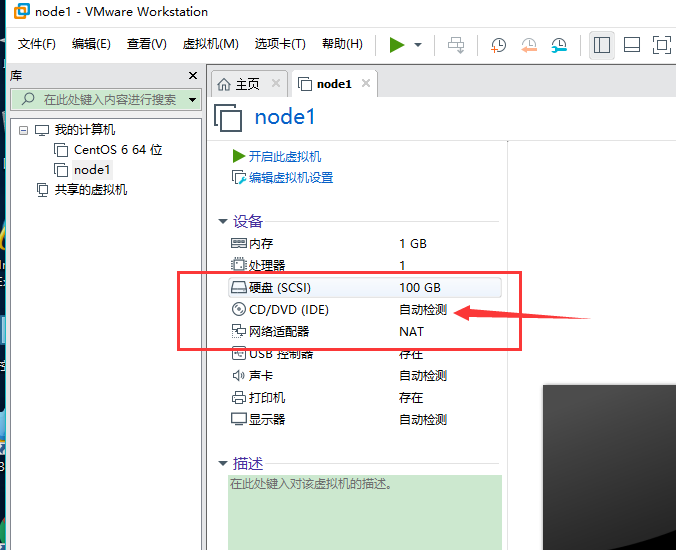
Task: Click the large node1 title heading
Action: click(285, 117)
